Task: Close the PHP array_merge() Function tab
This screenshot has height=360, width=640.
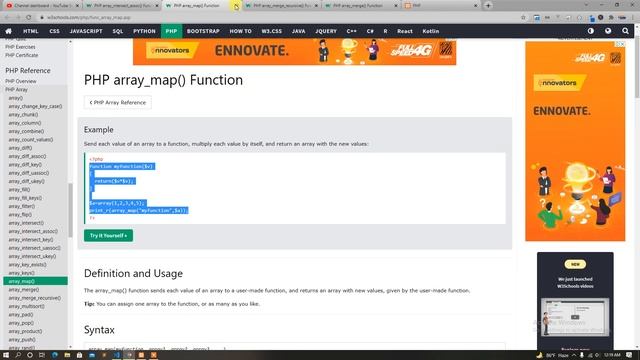Action: pyautogui.click(x=396, y=6)
